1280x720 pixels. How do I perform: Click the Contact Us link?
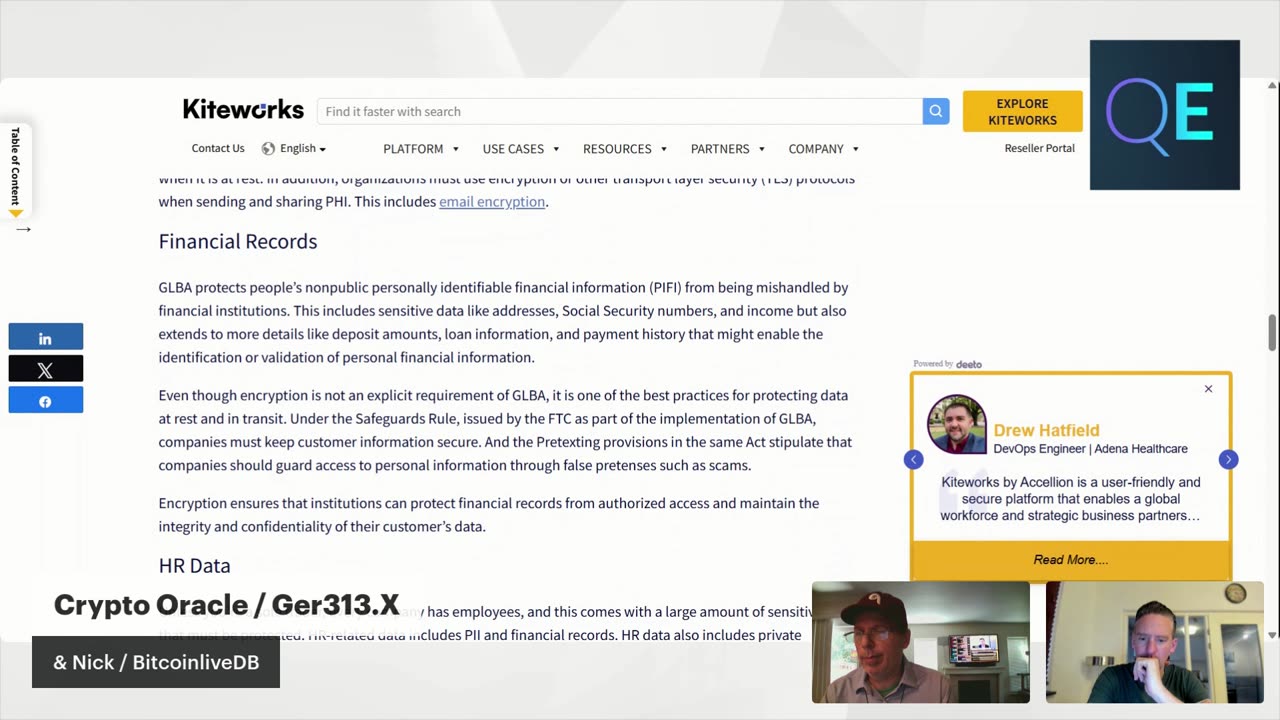tap(218, 148)
